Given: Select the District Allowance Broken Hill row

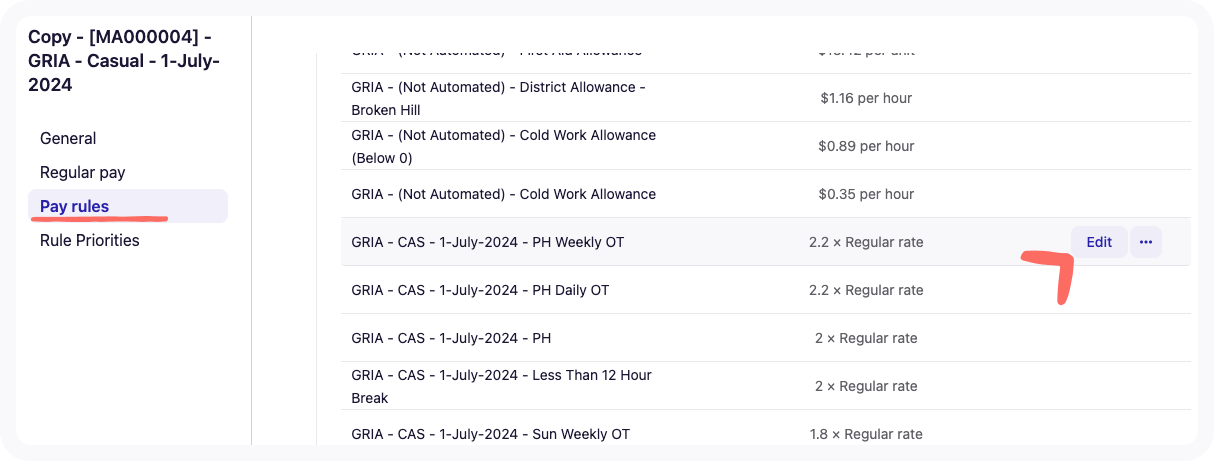Looking at the screenshot, I should point(766,98).
